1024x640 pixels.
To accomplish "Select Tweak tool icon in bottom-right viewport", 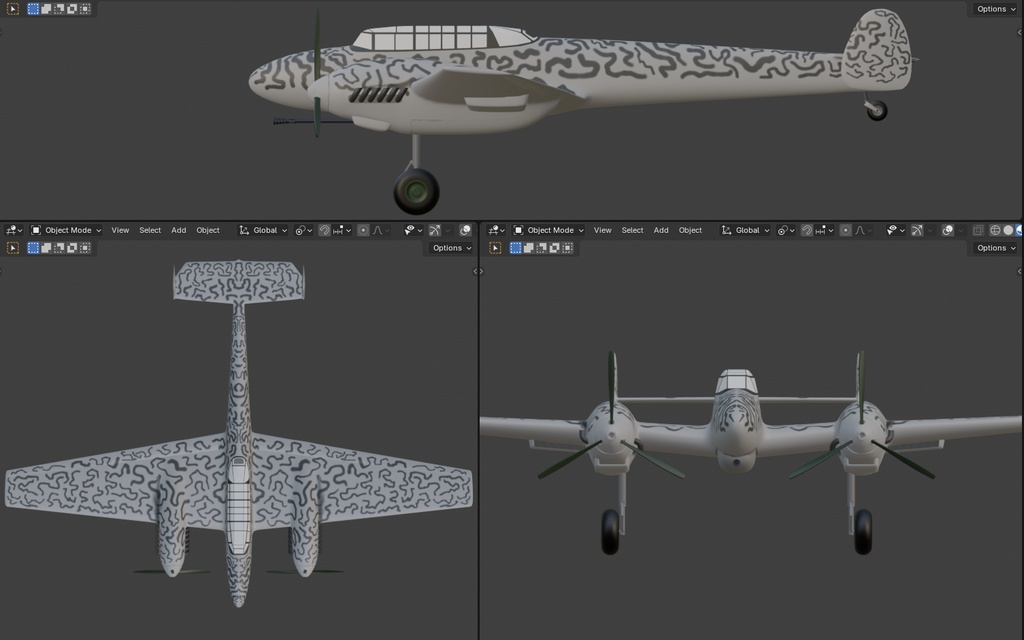I will pyautogui.click(x=495, y=248).
